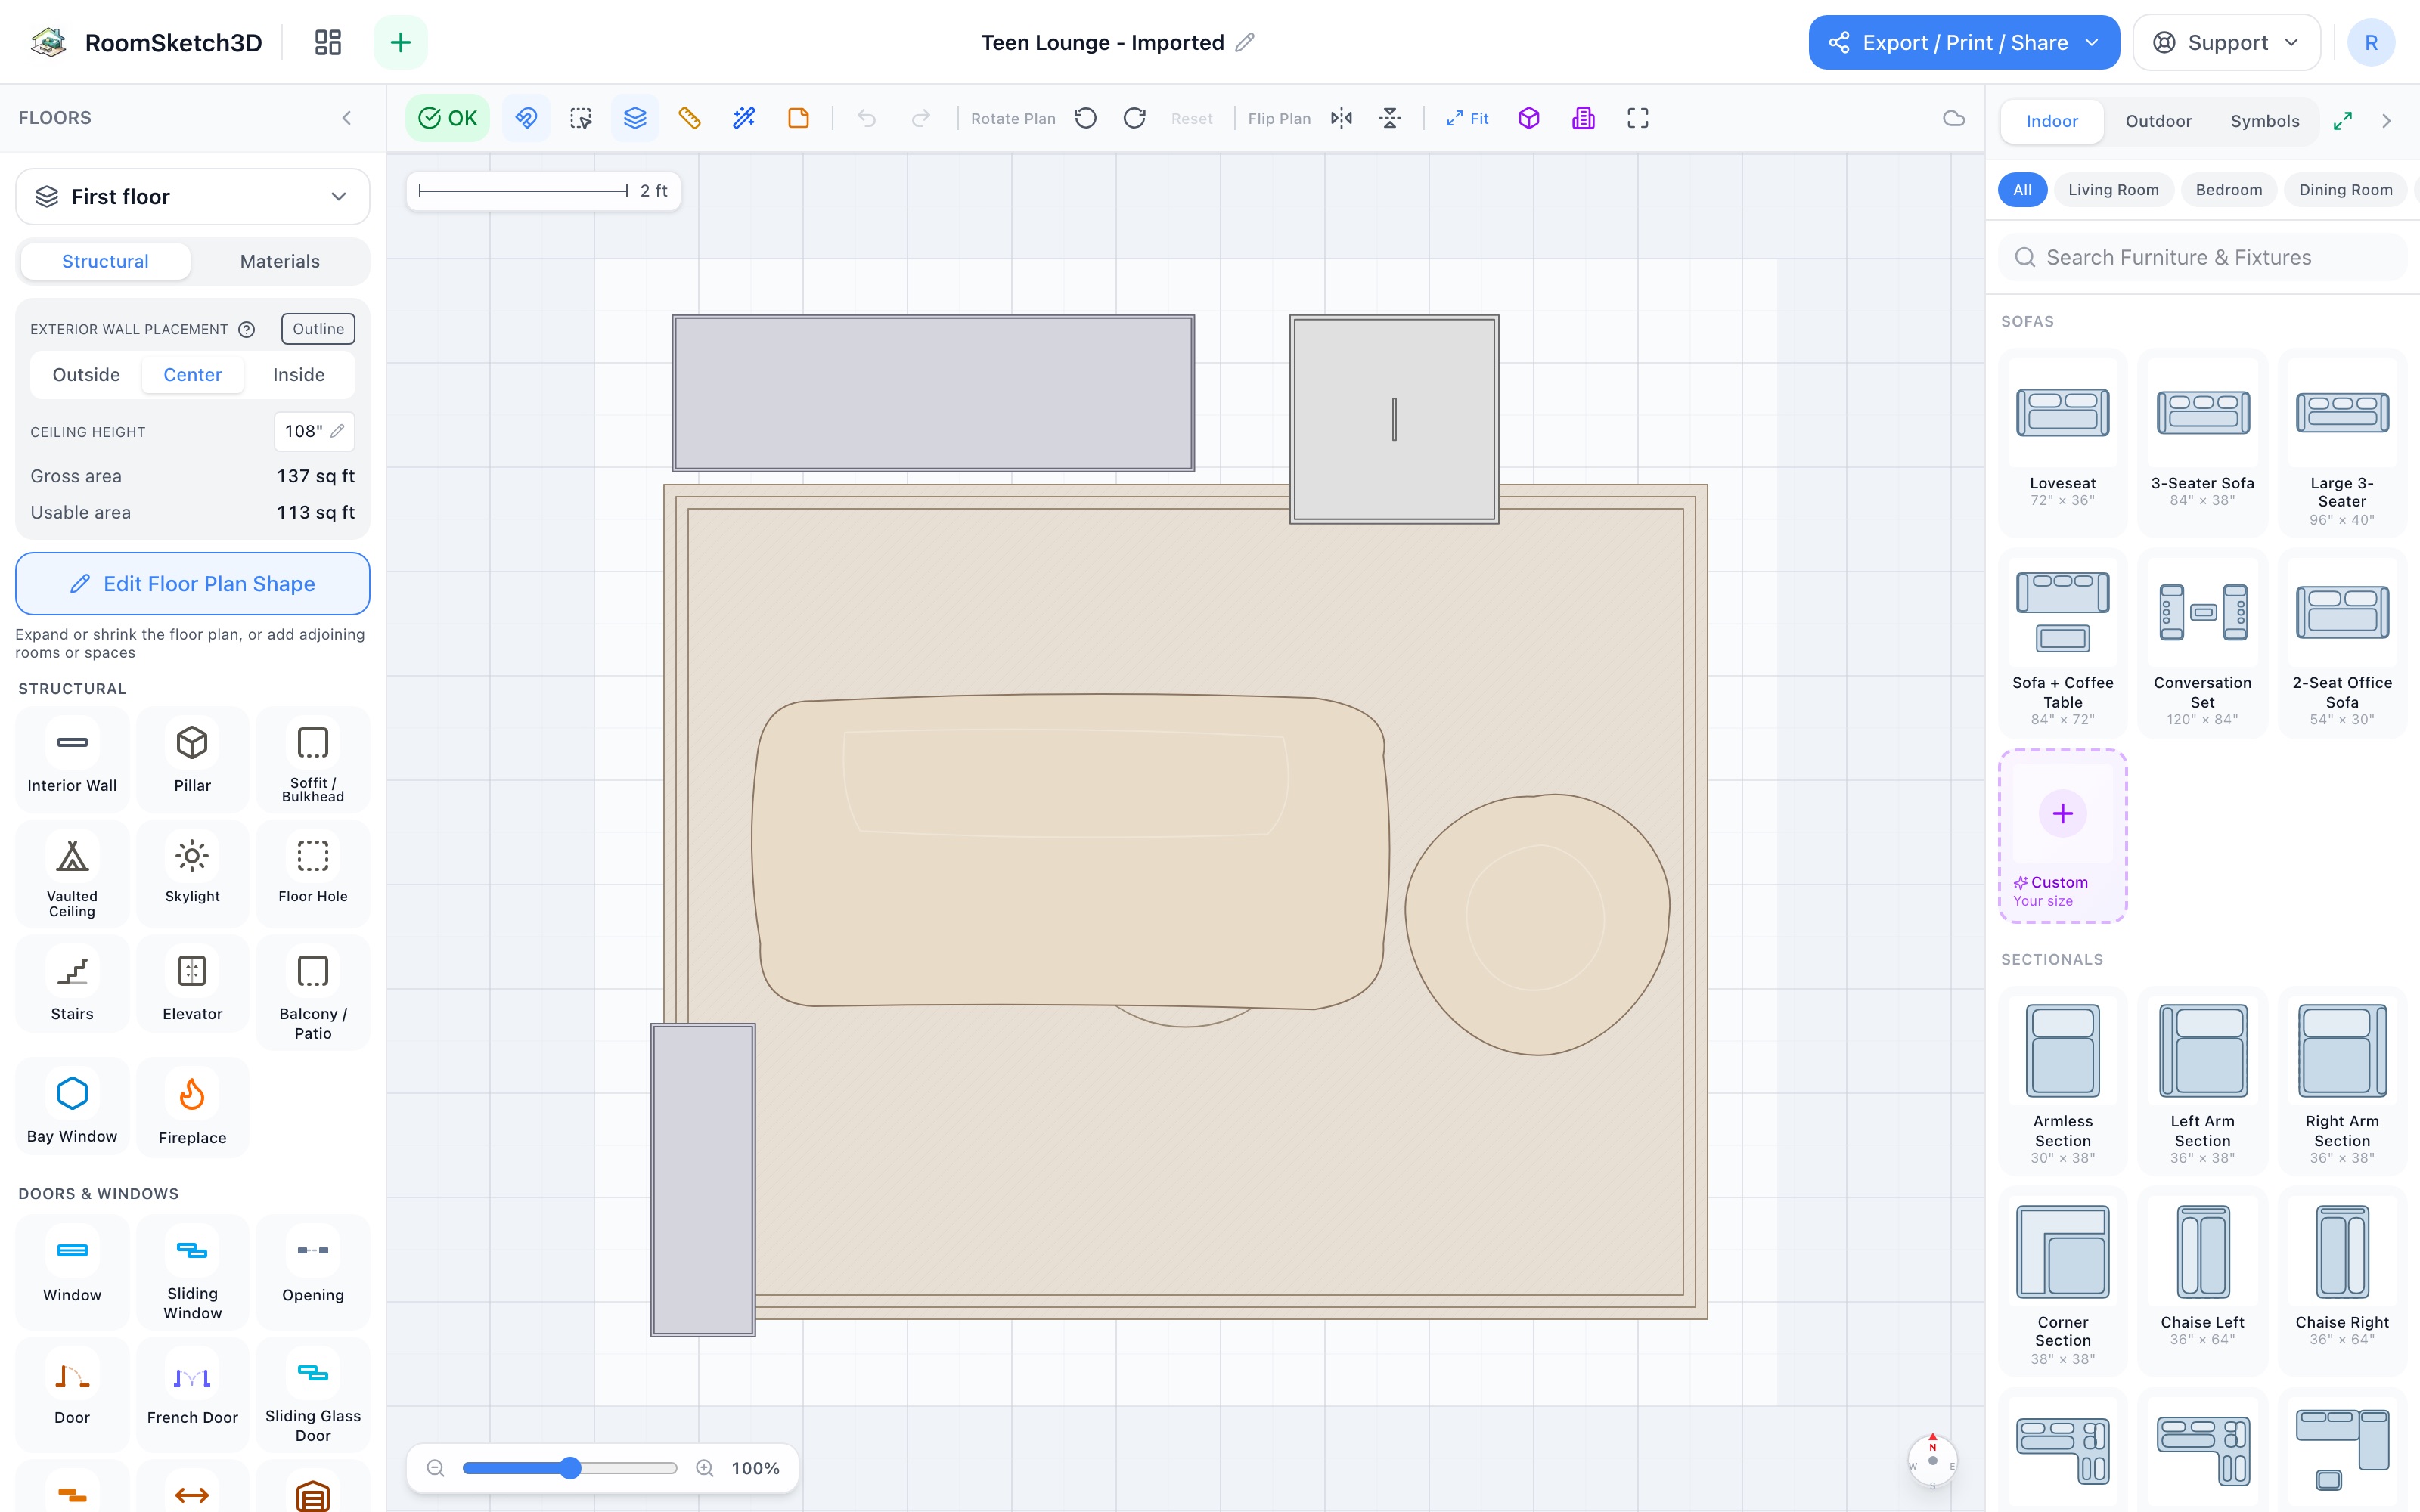The width and height of the screenshot is (2420, 1512).
Task: Switch to the Outdoor tab
Action: (x=2158, y=121)
